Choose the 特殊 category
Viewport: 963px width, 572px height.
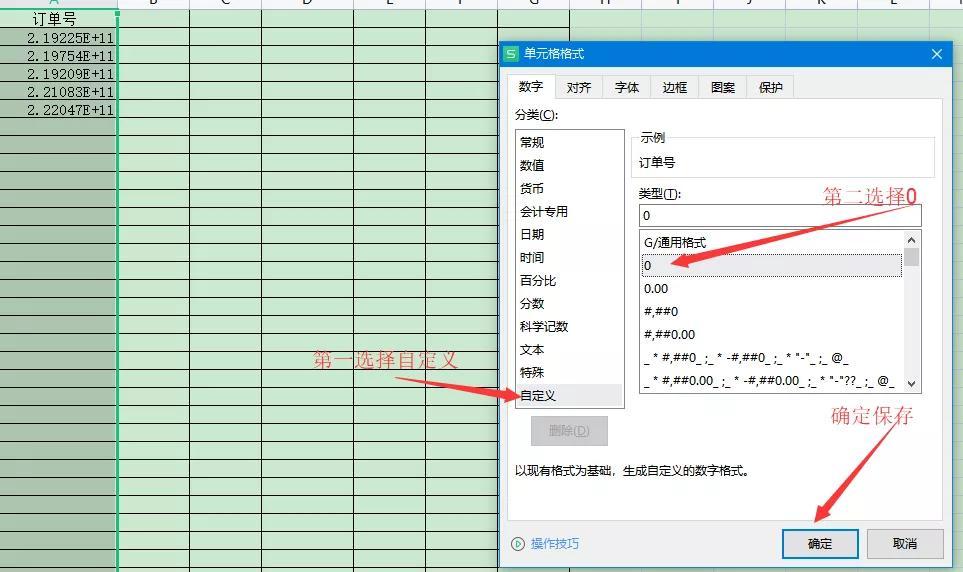point(569,373)
